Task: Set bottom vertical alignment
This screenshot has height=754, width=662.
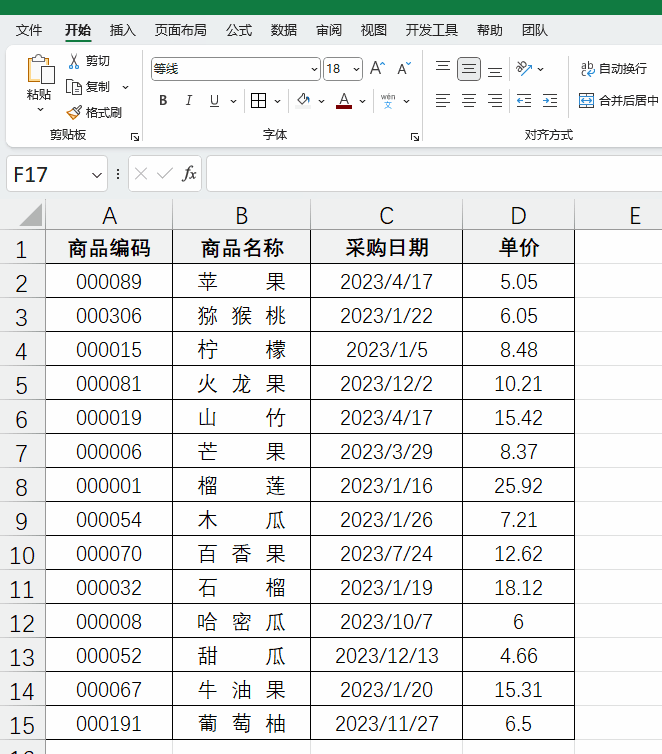Action: click(x=495, y=72)
